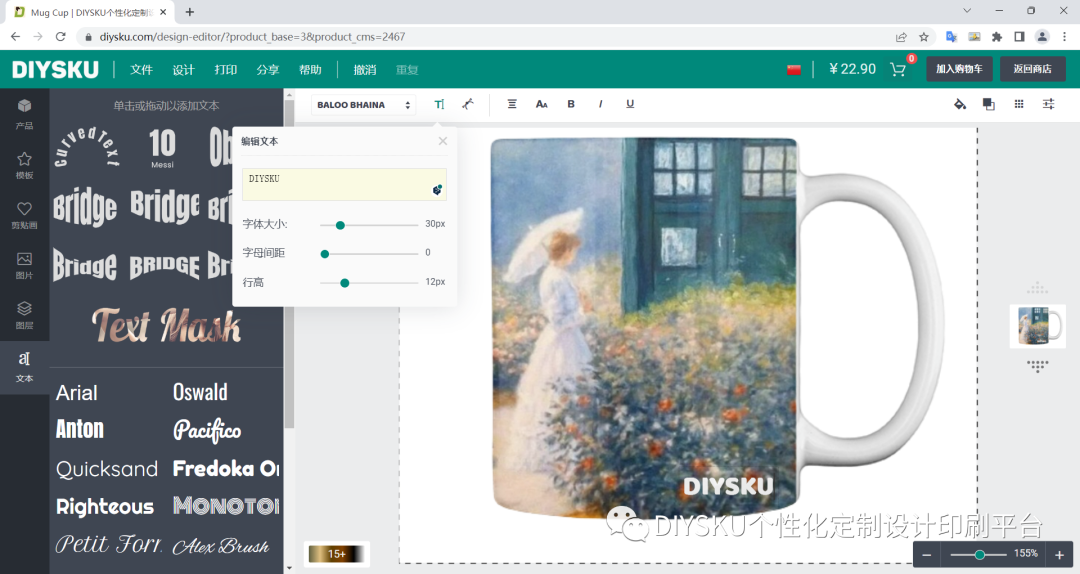Click the cube icon in text field

point(437,189)
